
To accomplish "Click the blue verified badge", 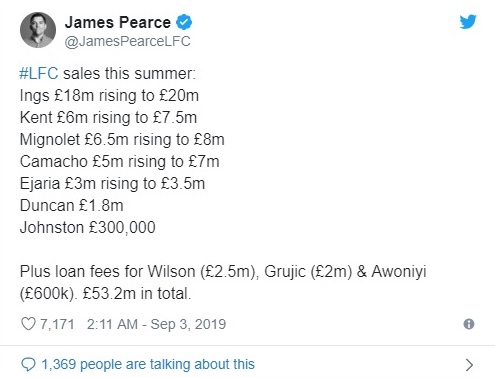I will tap(184, 22).
